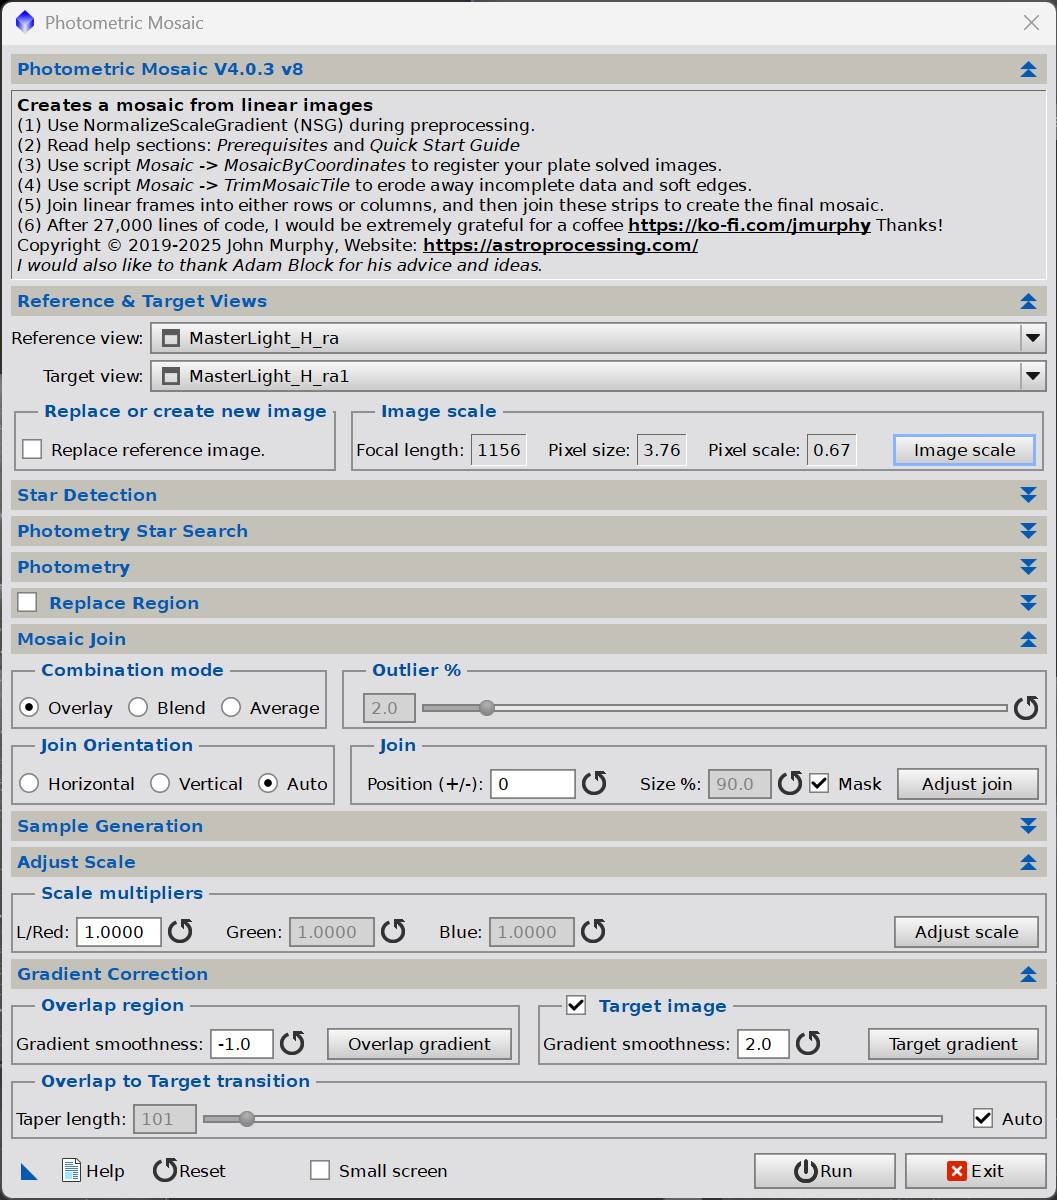The height and width of the screenshot is (1200, 1057).
Task: Collapse the Mosaic Join section
Action: coord(1027,639)
